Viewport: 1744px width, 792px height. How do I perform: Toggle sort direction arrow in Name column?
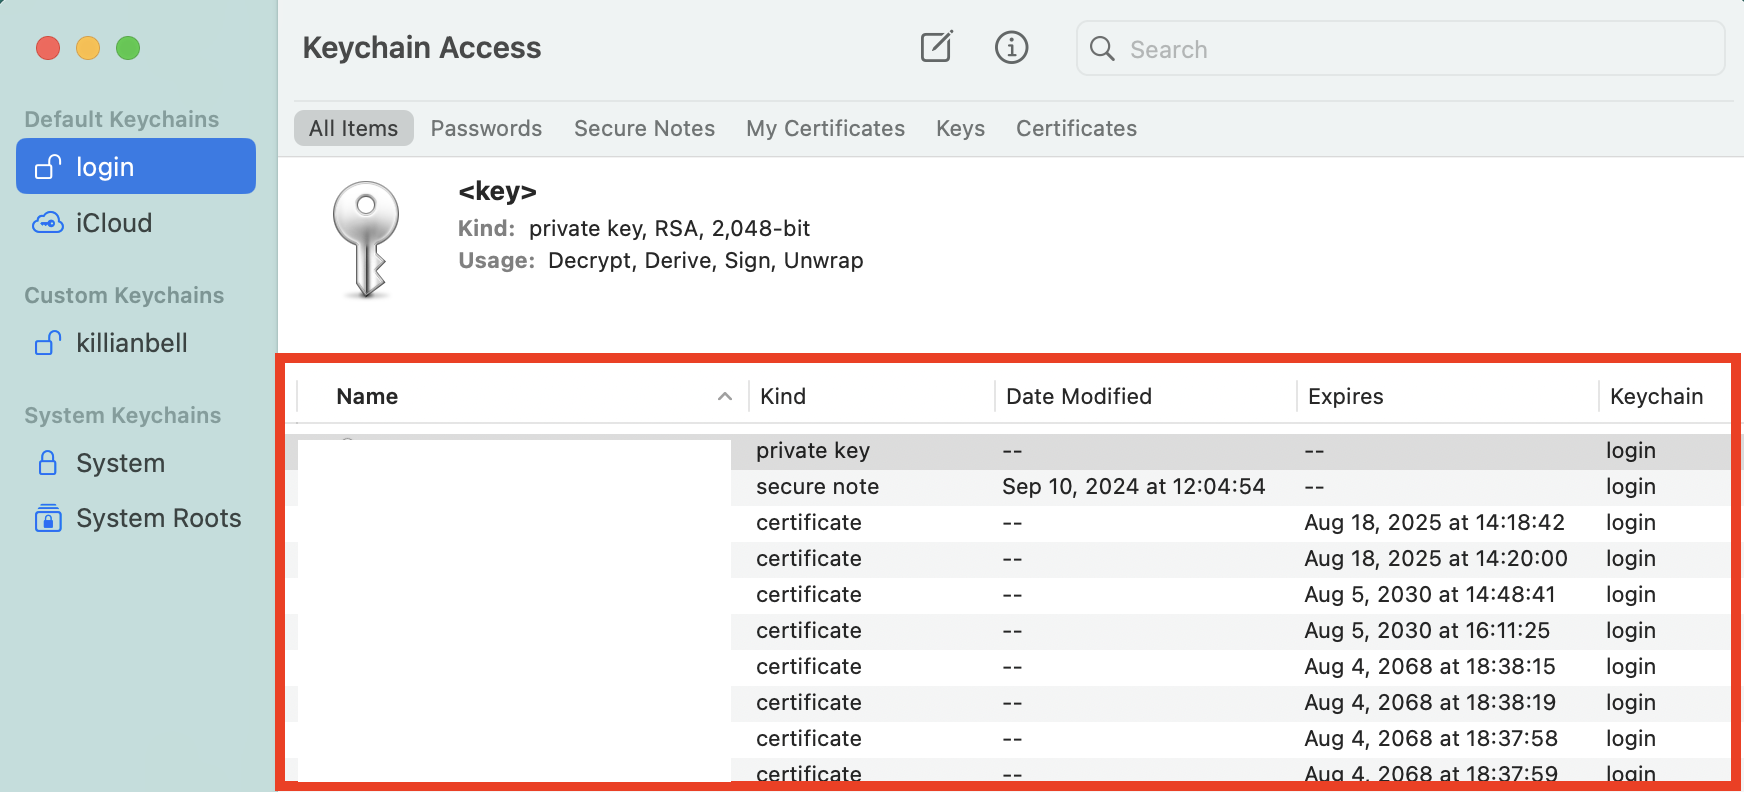click(x=725, y=397)
